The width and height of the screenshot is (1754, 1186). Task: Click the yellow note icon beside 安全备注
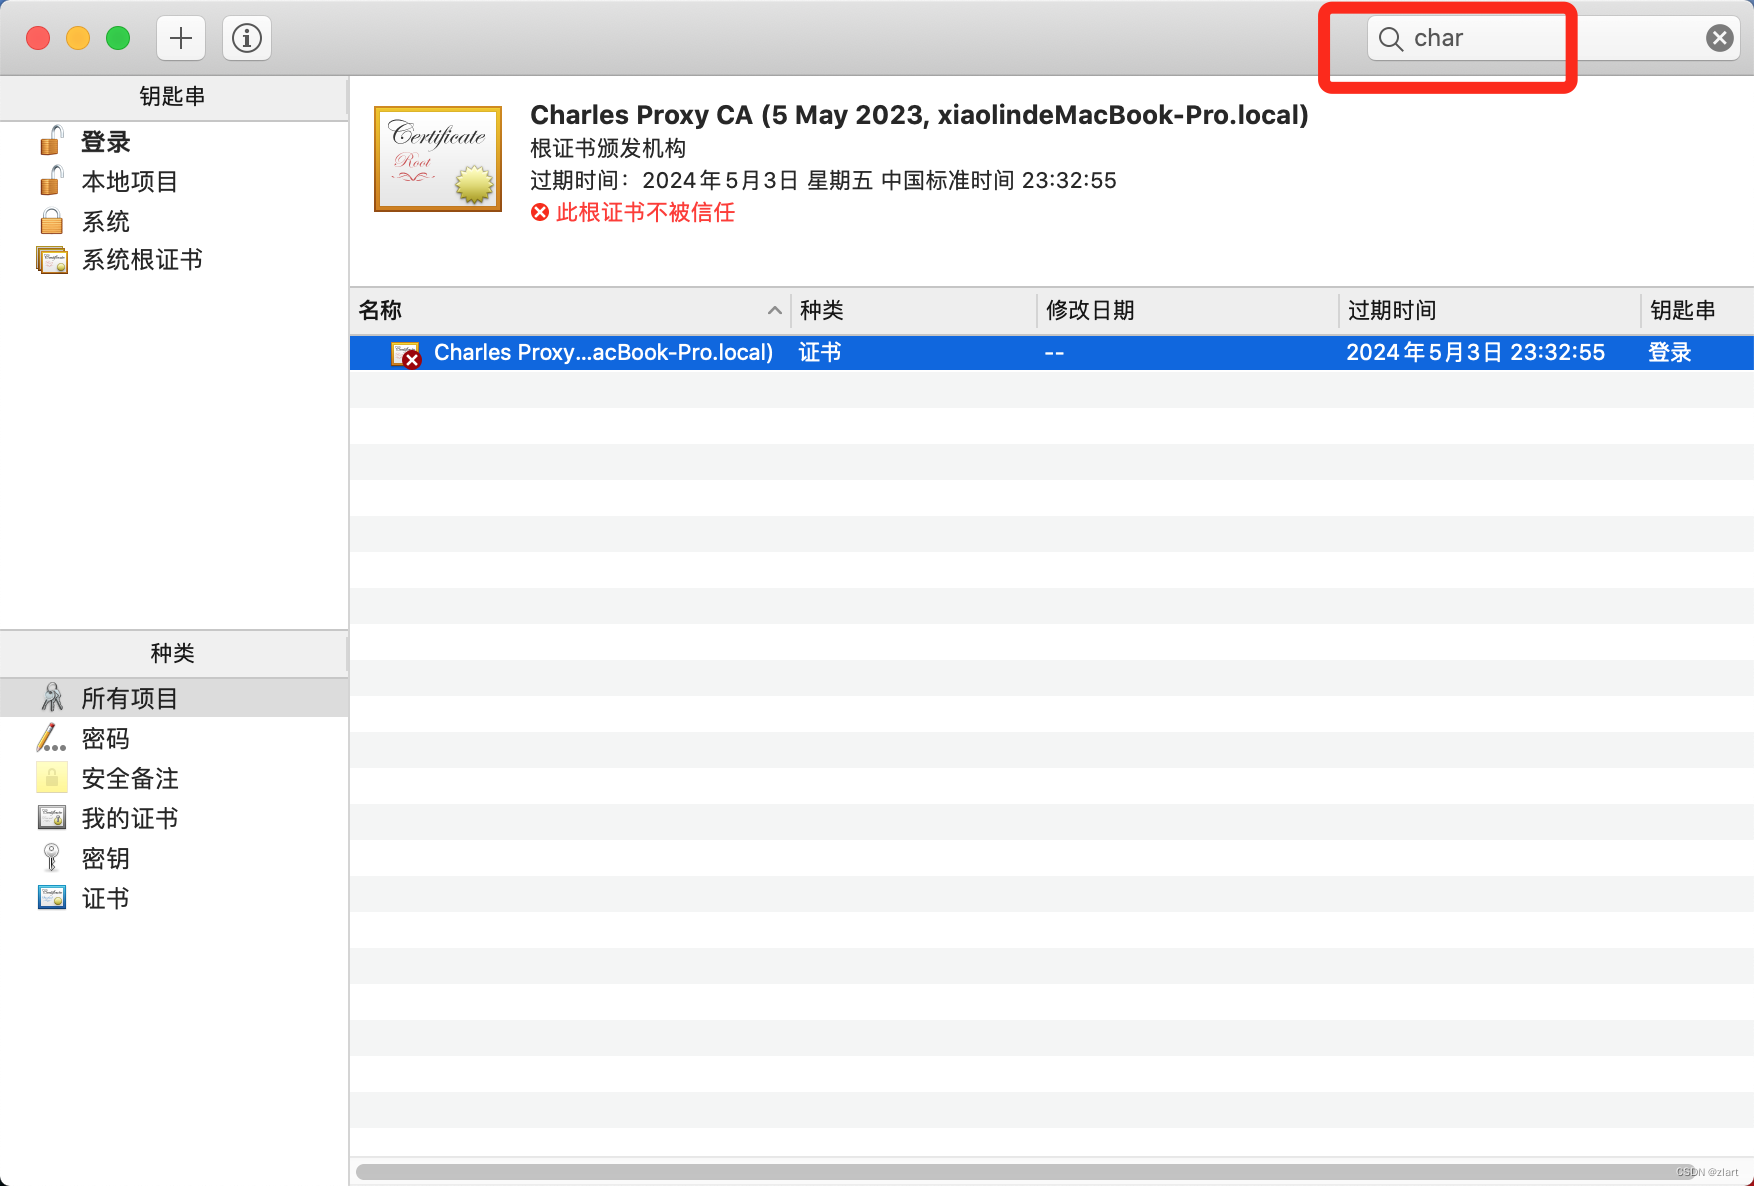click(52, 778)
